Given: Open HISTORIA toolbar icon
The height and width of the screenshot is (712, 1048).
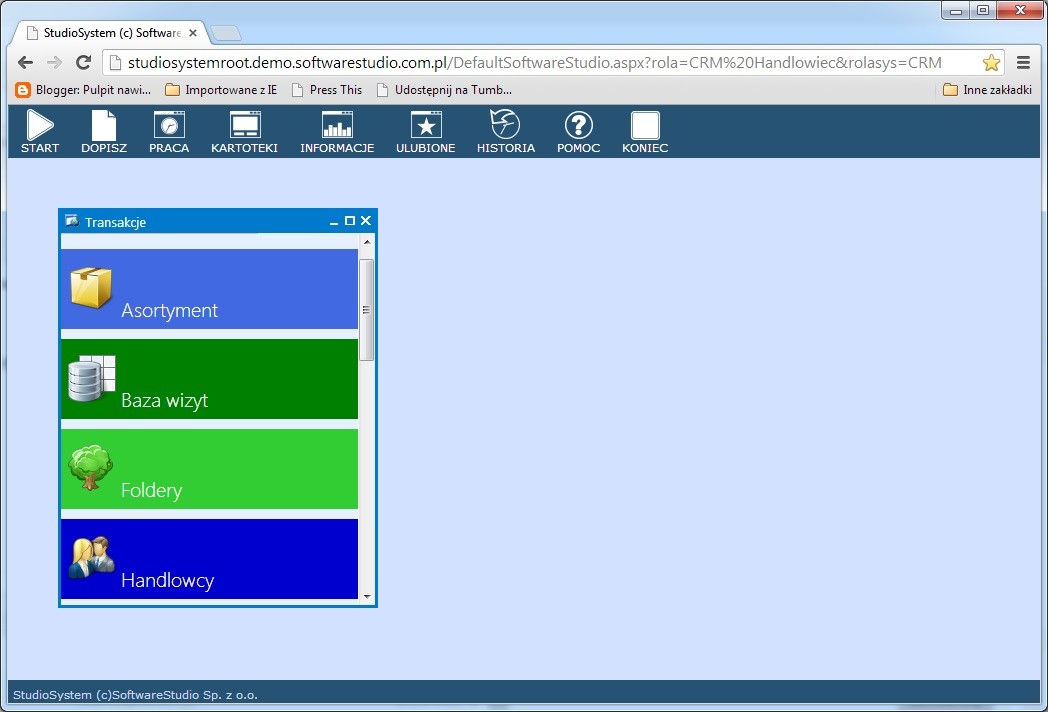Looking at the screenshot, I should 505,124.
